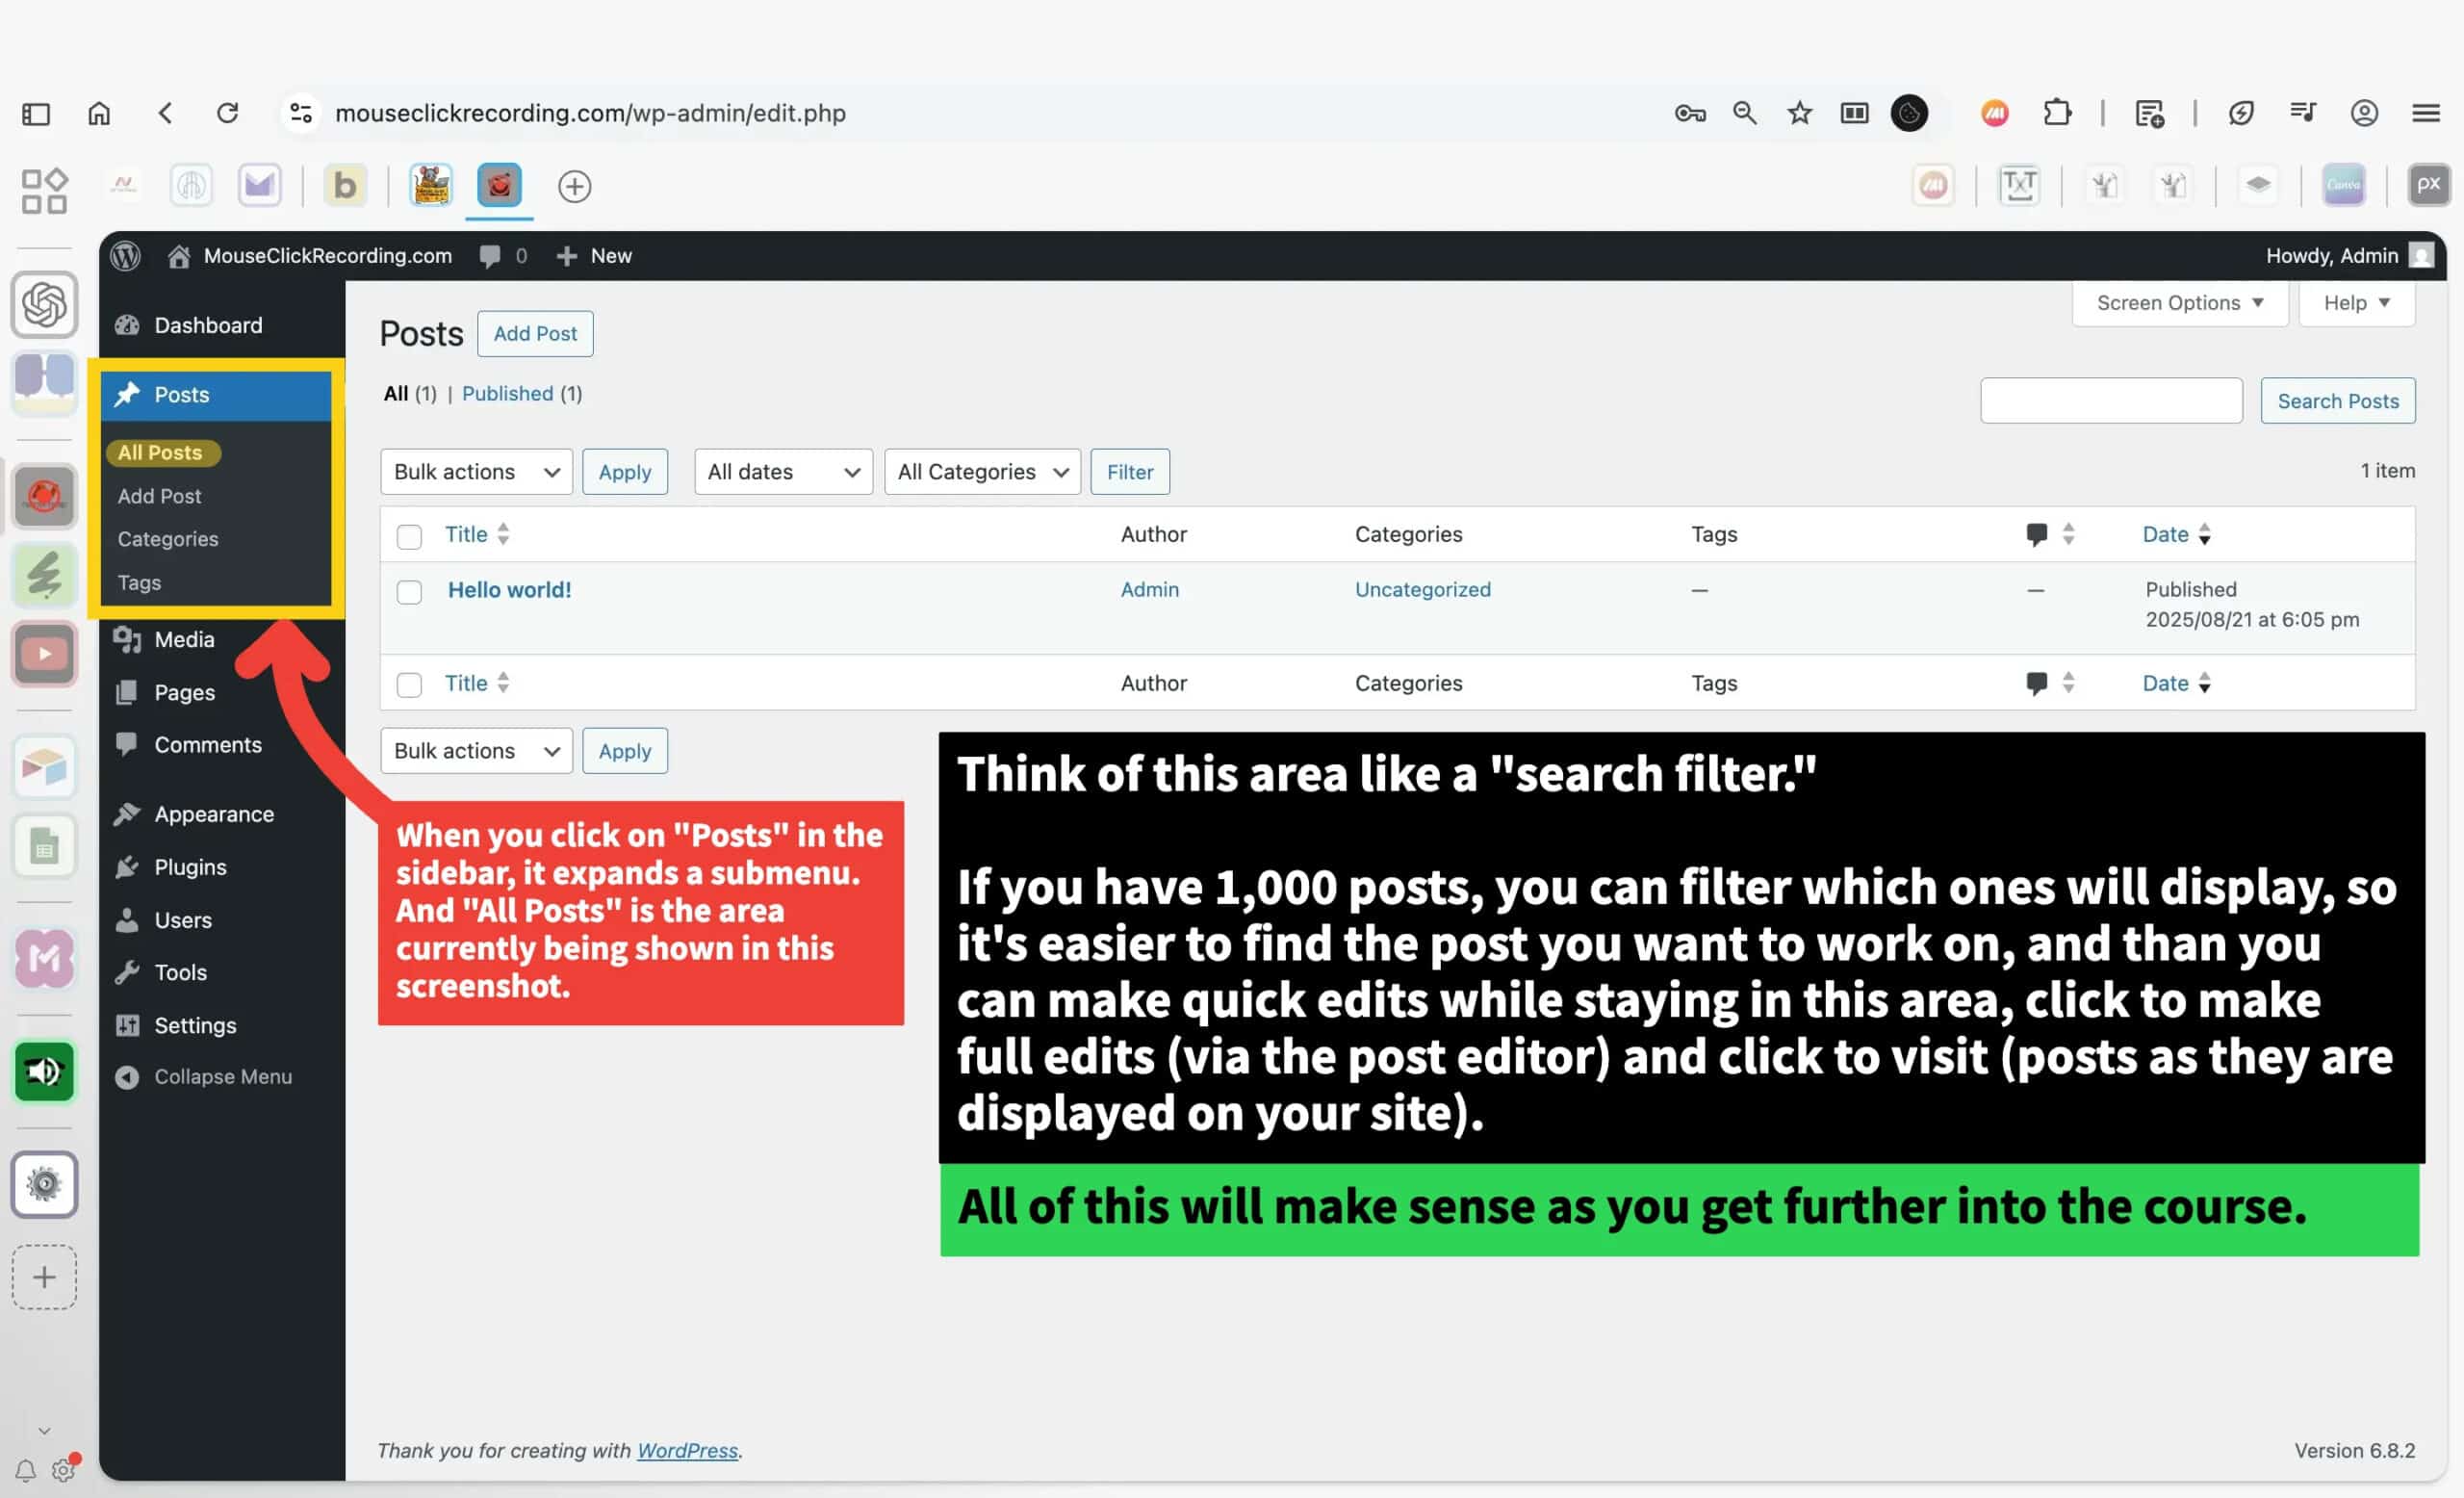The width and height of the screenshot is (2464, 1498).
Task: Click the browser home icon
Action: click(x=99, y=113)
